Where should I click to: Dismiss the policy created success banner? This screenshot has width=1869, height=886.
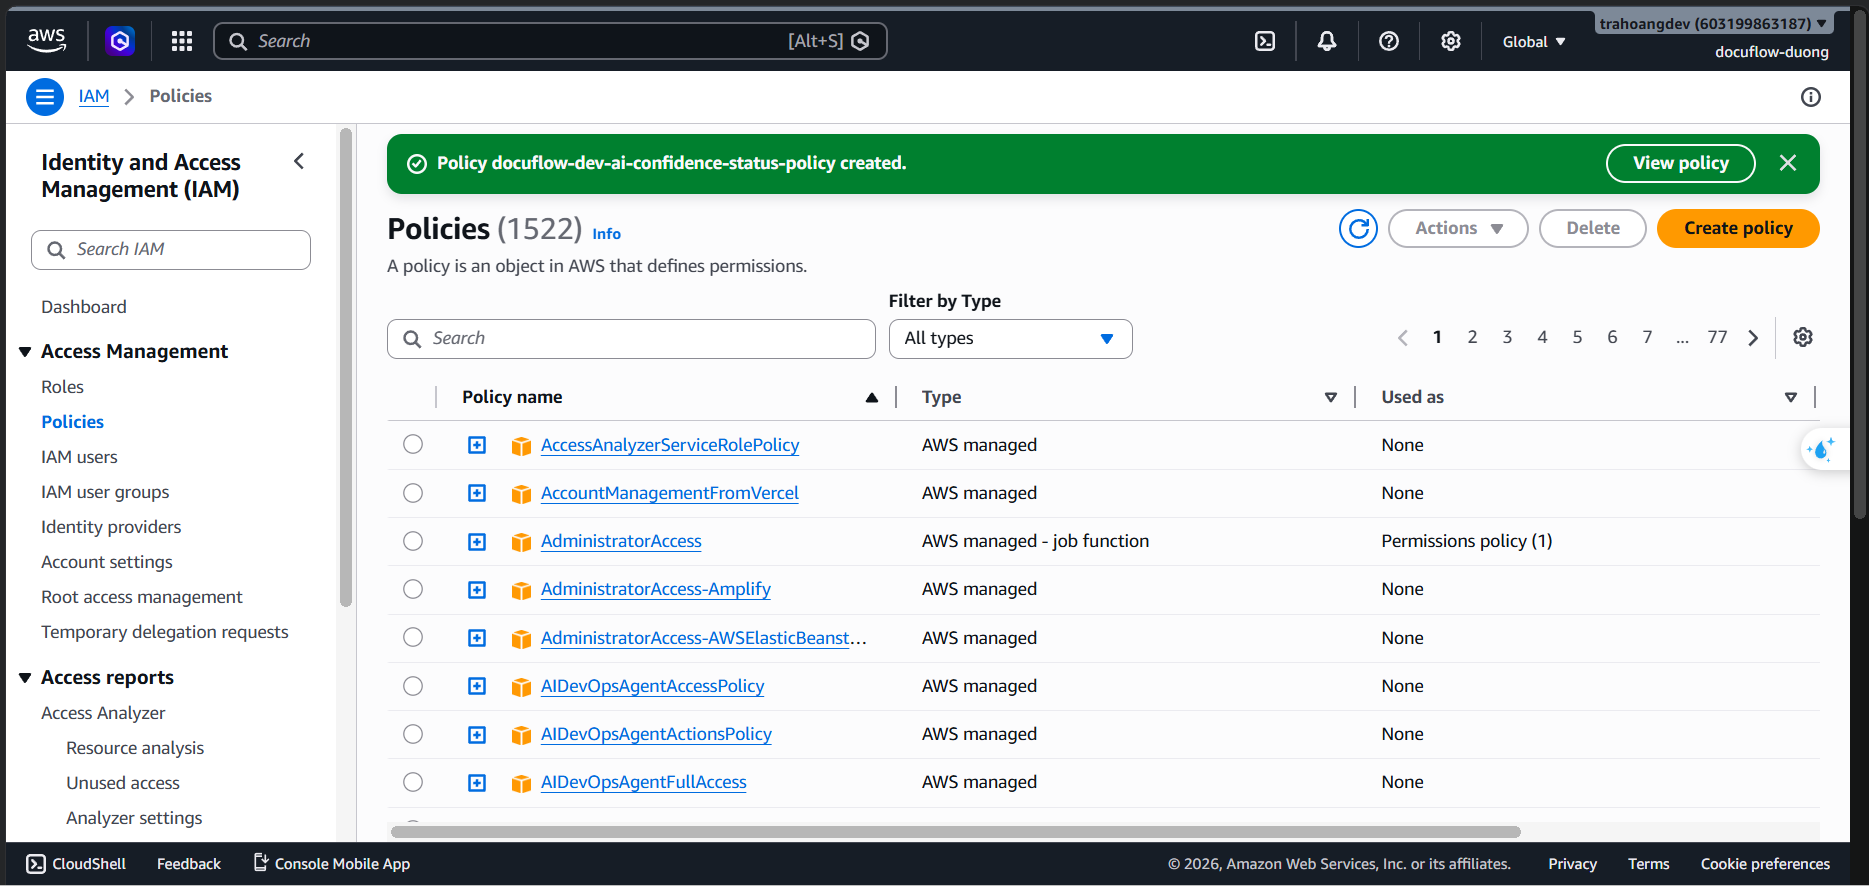click(1788, 163)
